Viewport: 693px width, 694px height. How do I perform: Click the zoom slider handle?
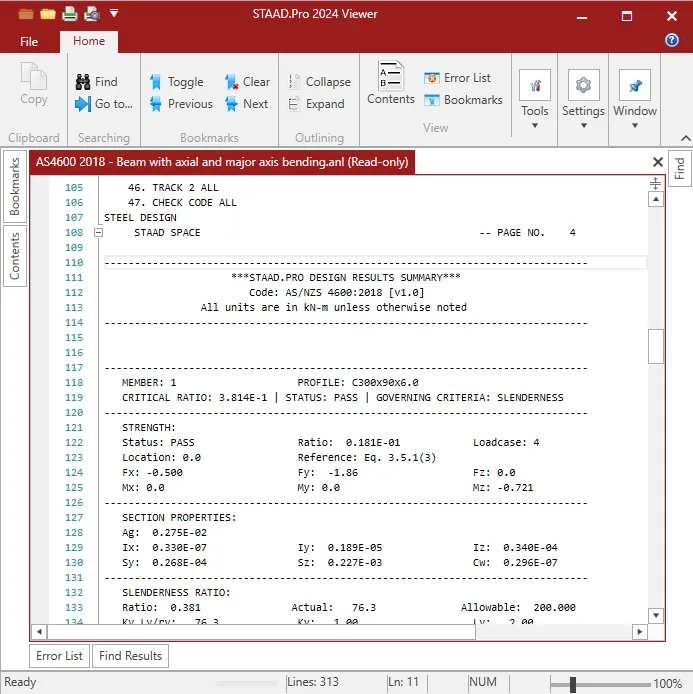(x=573, y=684)
